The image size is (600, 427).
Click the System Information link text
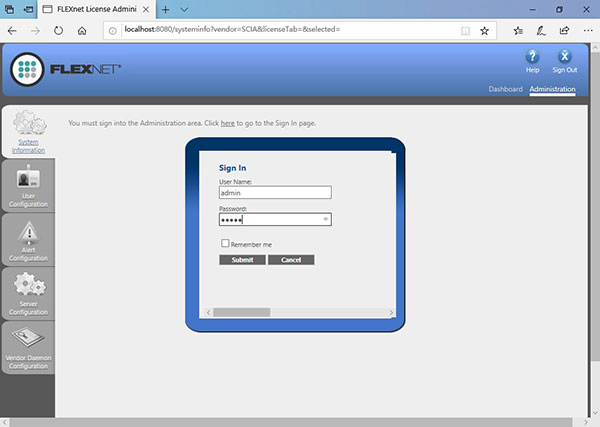pyautogui.click(x=28, y=146)
